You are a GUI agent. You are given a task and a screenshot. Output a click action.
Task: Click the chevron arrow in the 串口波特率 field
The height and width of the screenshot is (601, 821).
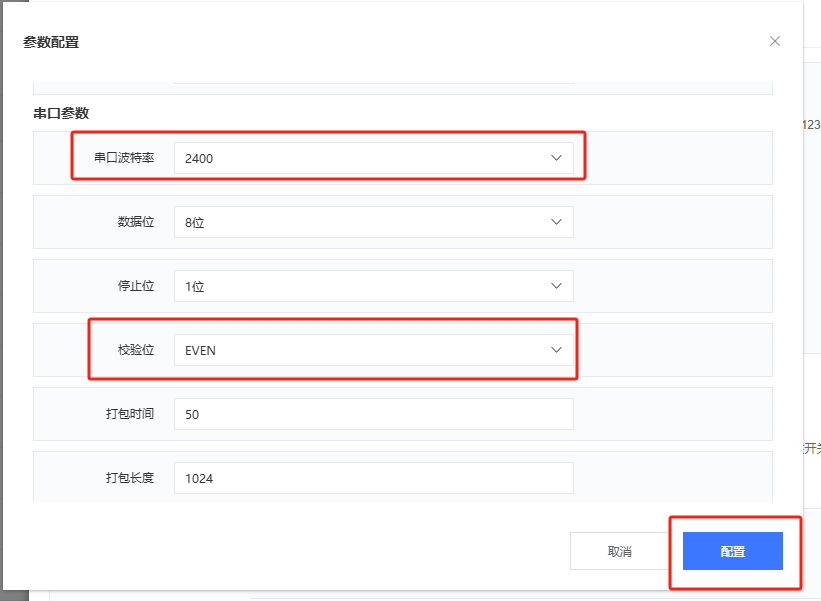[x=557, y=158]
